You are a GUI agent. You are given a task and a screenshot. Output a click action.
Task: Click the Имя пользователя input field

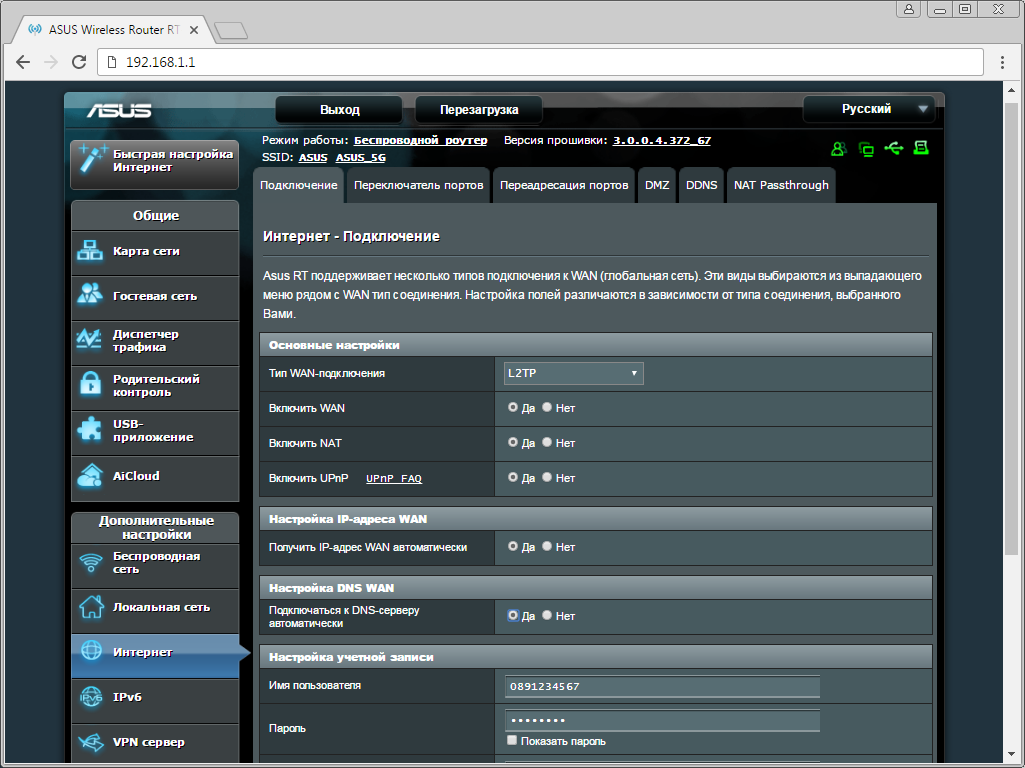pos(662,686)
